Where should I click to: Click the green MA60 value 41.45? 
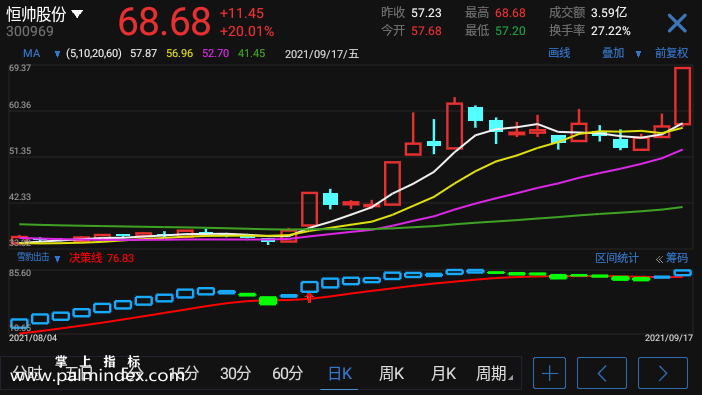252,54
